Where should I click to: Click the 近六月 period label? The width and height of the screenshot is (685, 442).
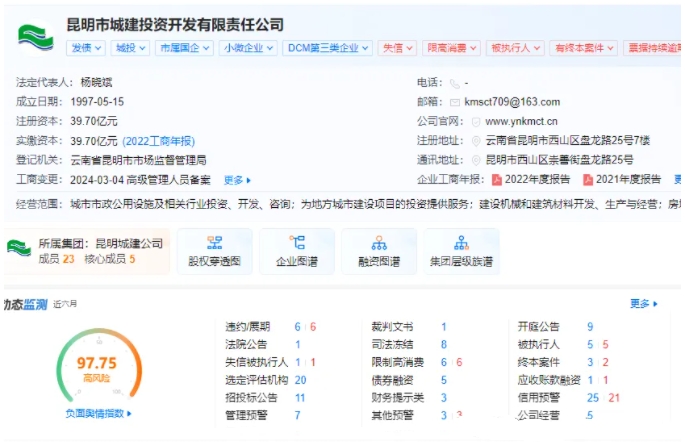point(65,304)
